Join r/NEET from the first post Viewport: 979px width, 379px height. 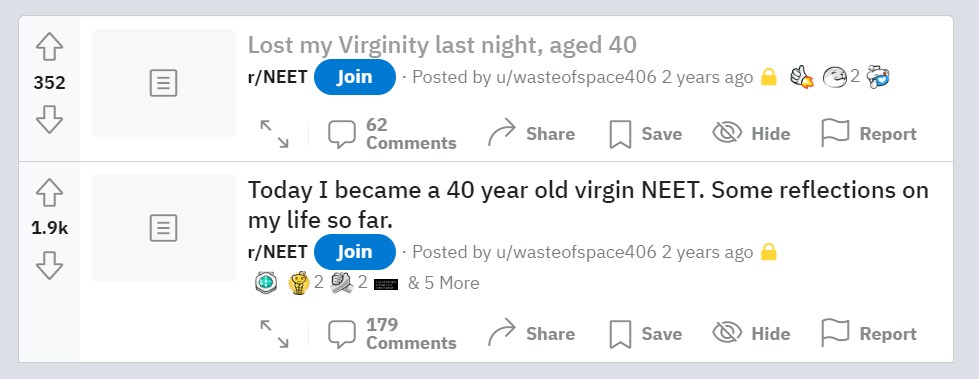(355, 77)
